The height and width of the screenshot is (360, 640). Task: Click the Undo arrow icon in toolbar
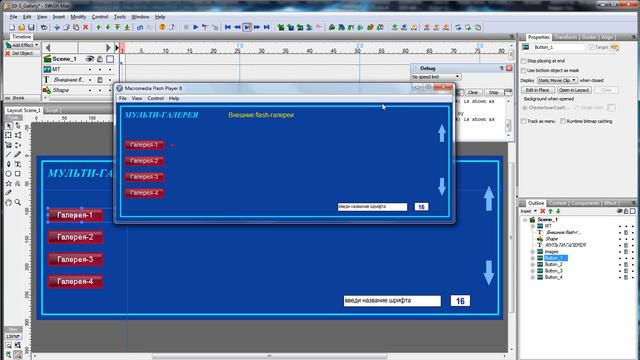click(x=140, y=27)
